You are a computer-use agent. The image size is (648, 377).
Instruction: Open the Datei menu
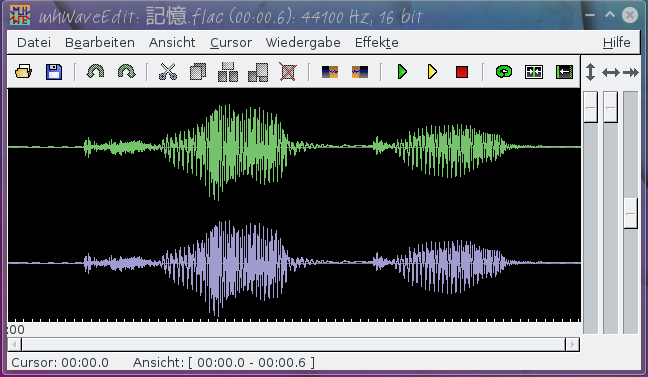(x=34, y=43)
